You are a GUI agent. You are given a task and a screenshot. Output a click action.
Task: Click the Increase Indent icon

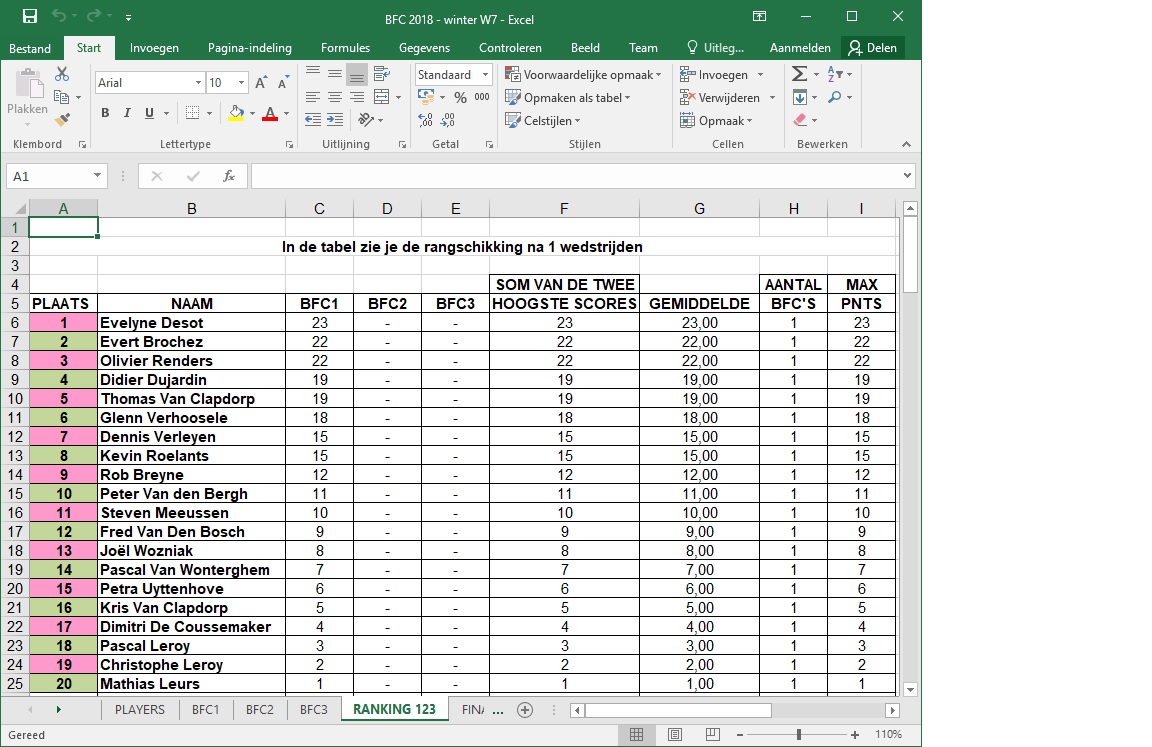[x=335, y=120]
